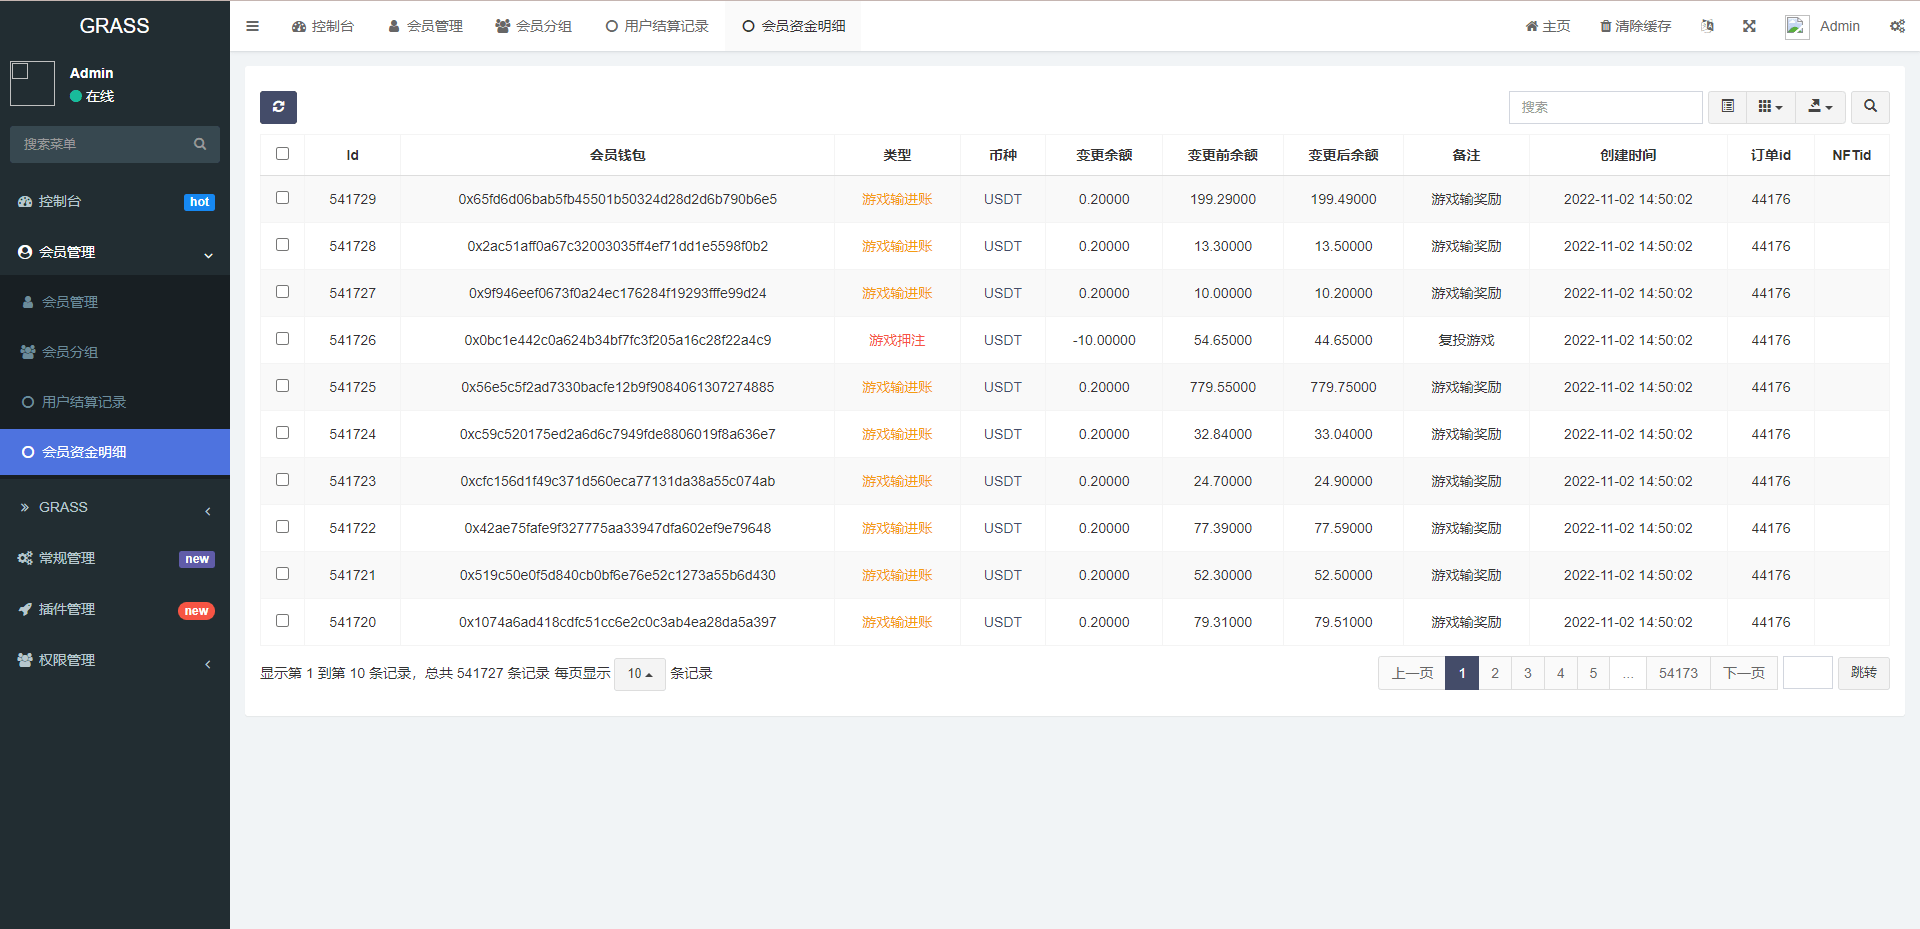Open the language translate icon

click(1707, 26)
